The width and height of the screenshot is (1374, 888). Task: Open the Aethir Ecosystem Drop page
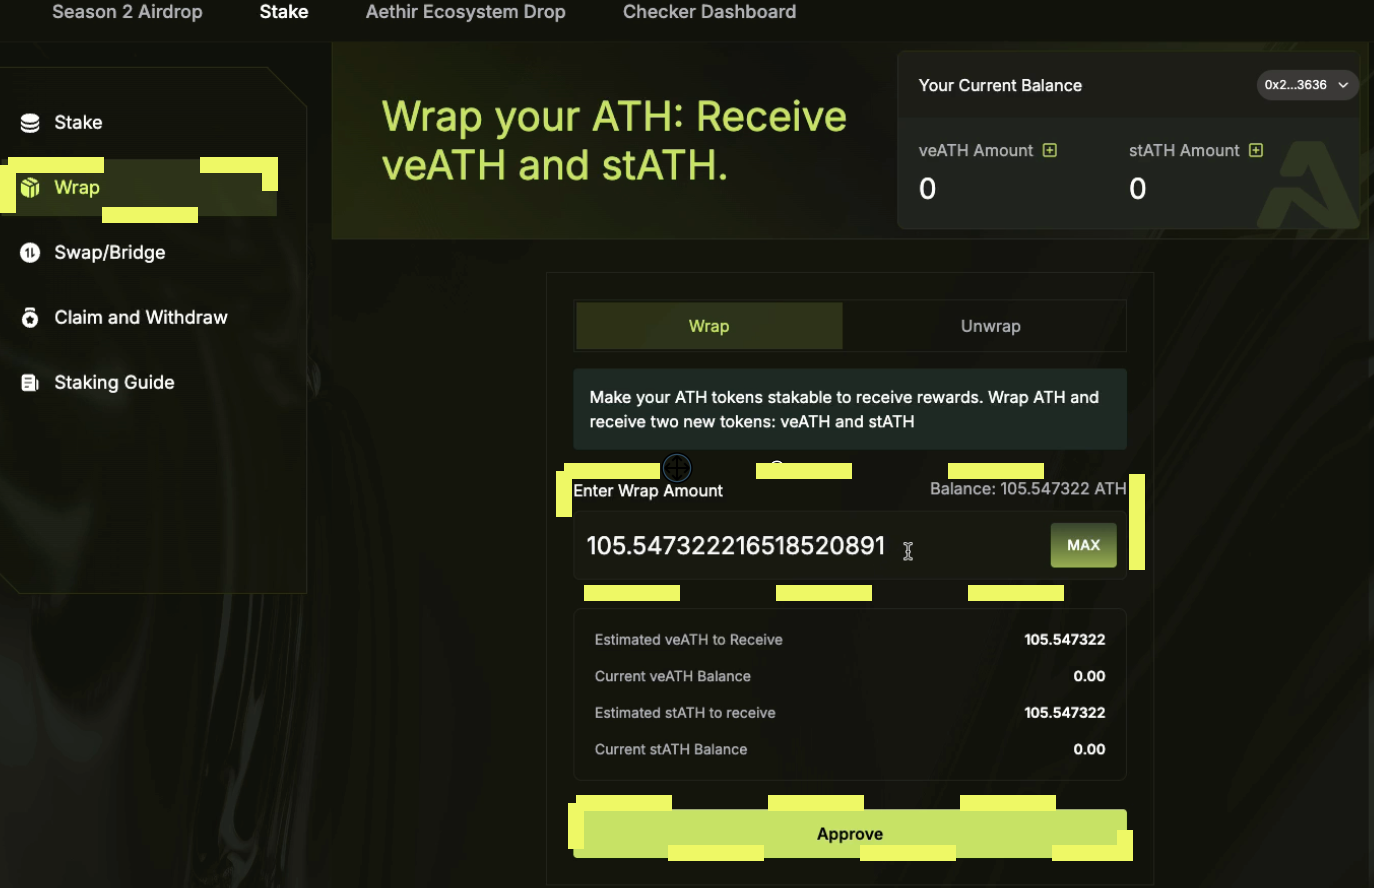[465, 12]
